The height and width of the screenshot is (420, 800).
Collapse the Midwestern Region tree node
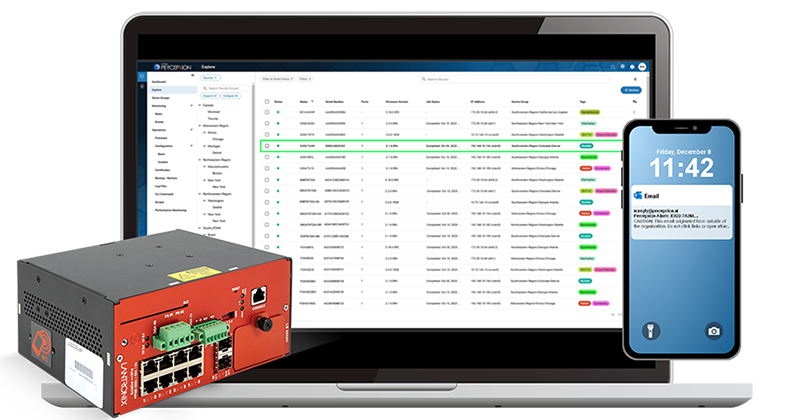pos(199,126)
